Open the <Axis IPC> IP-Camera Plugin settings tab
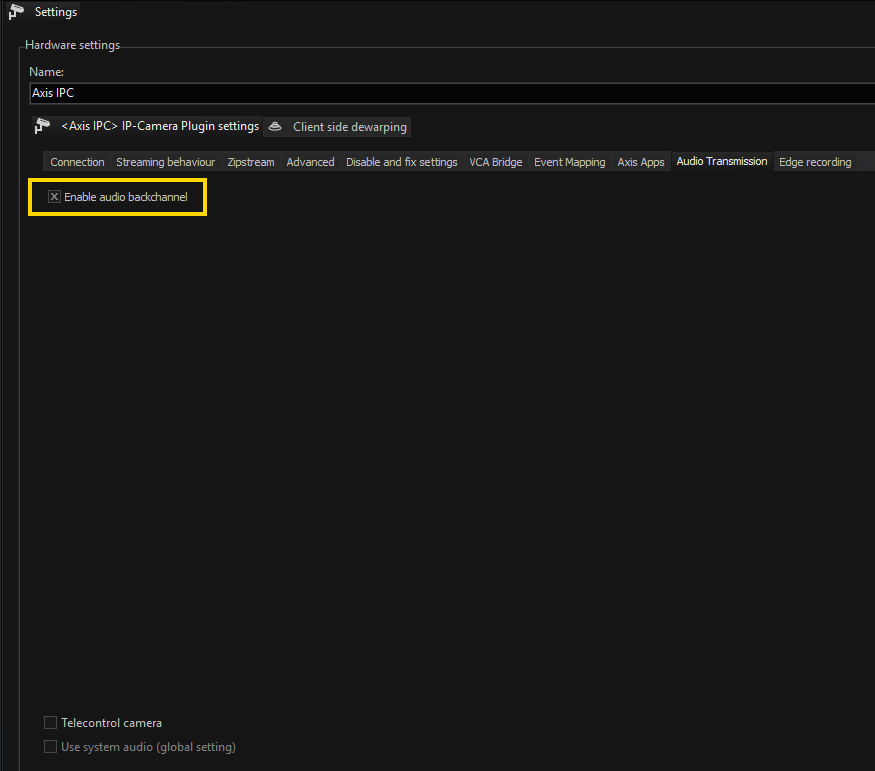This screenshot has width=875, height=771. 147,127
